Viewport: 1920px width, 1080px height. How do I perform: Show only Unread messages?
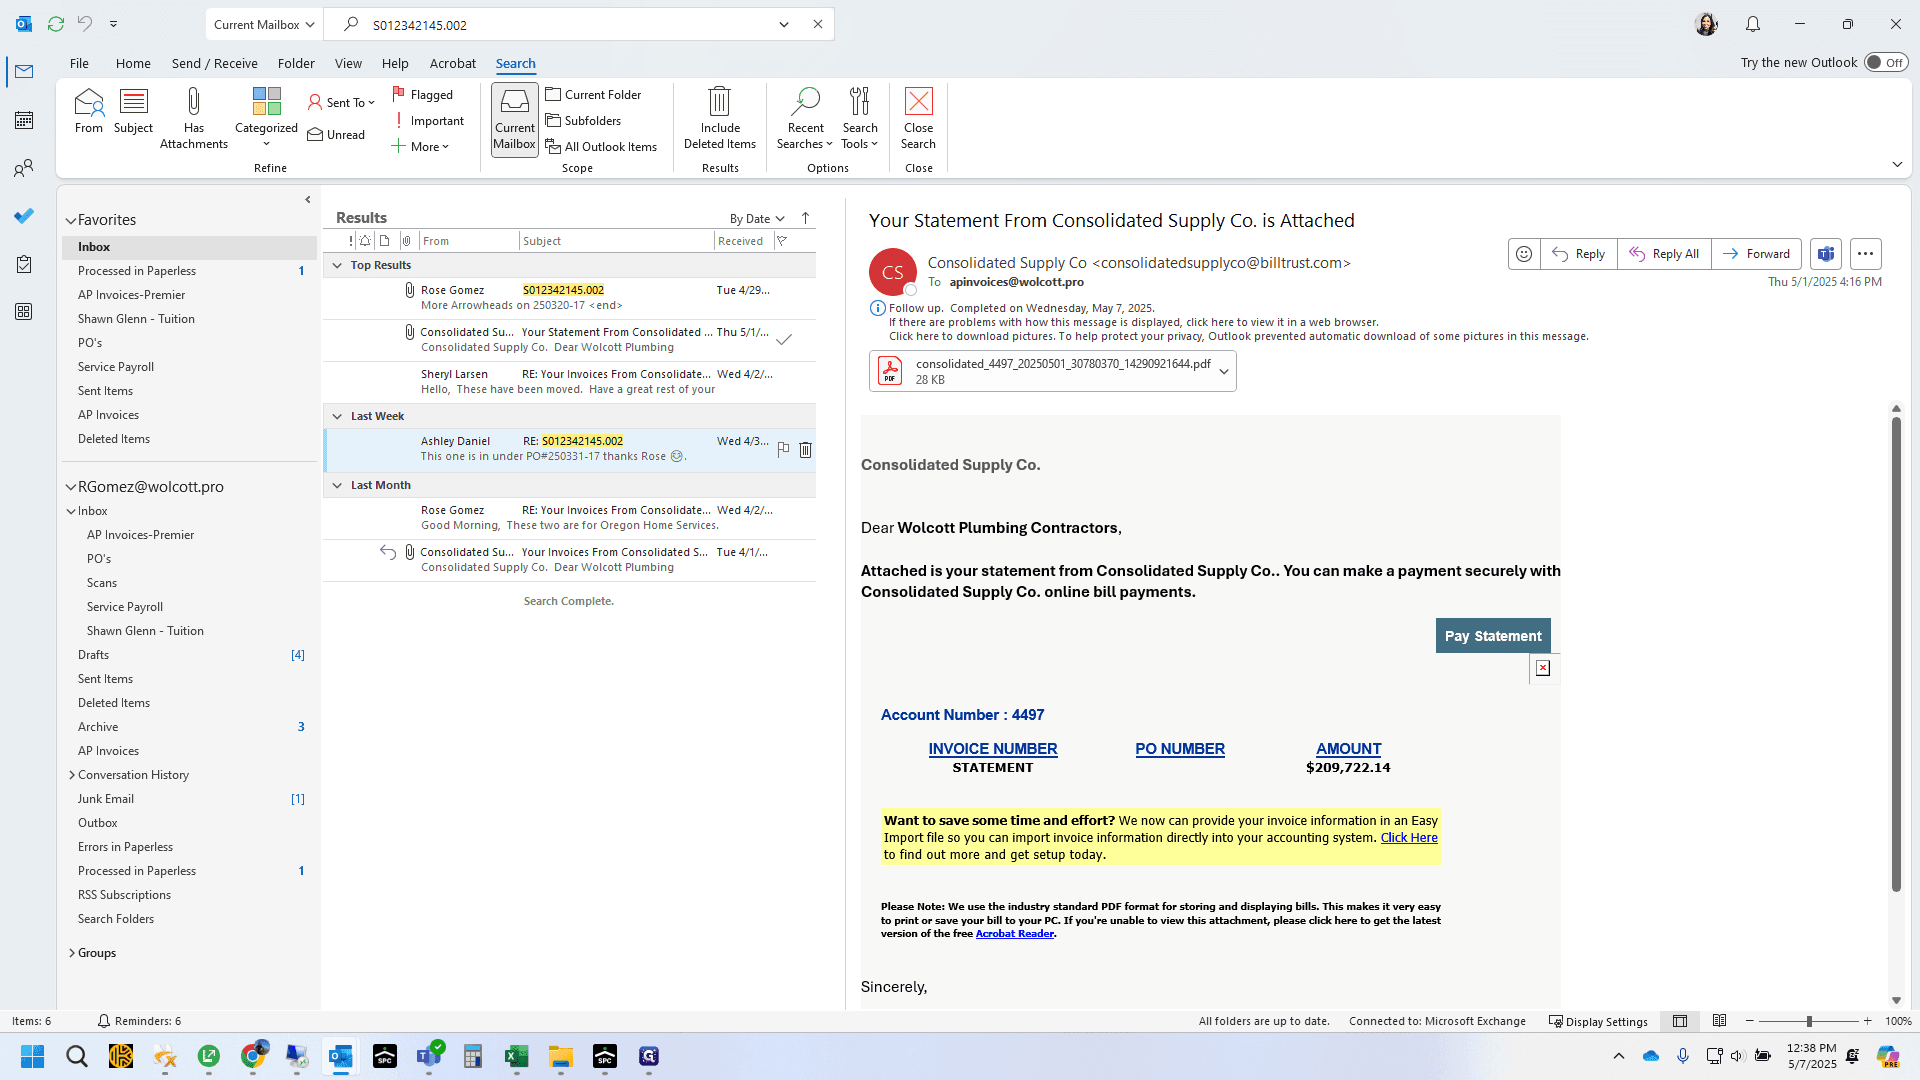click(336, 134)
